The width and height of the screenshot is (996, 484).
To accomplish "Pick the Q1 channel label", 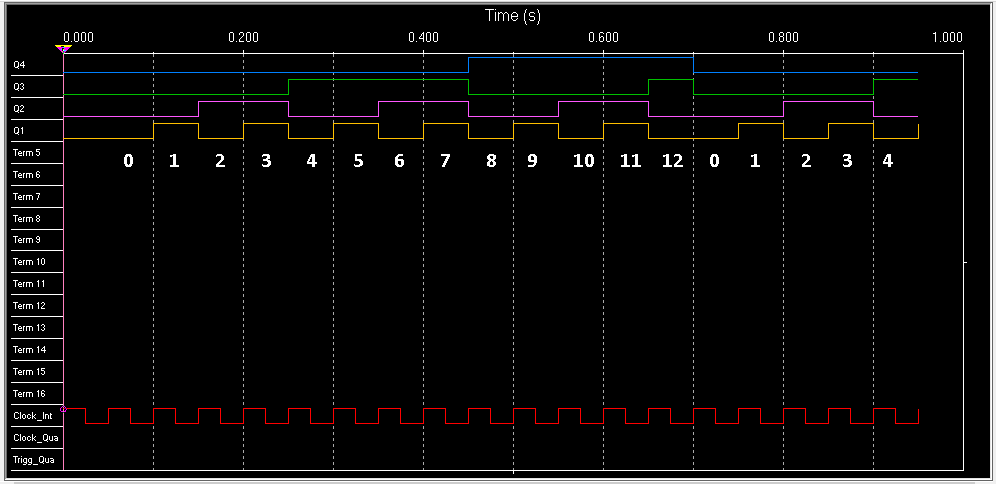I will 19,131.
